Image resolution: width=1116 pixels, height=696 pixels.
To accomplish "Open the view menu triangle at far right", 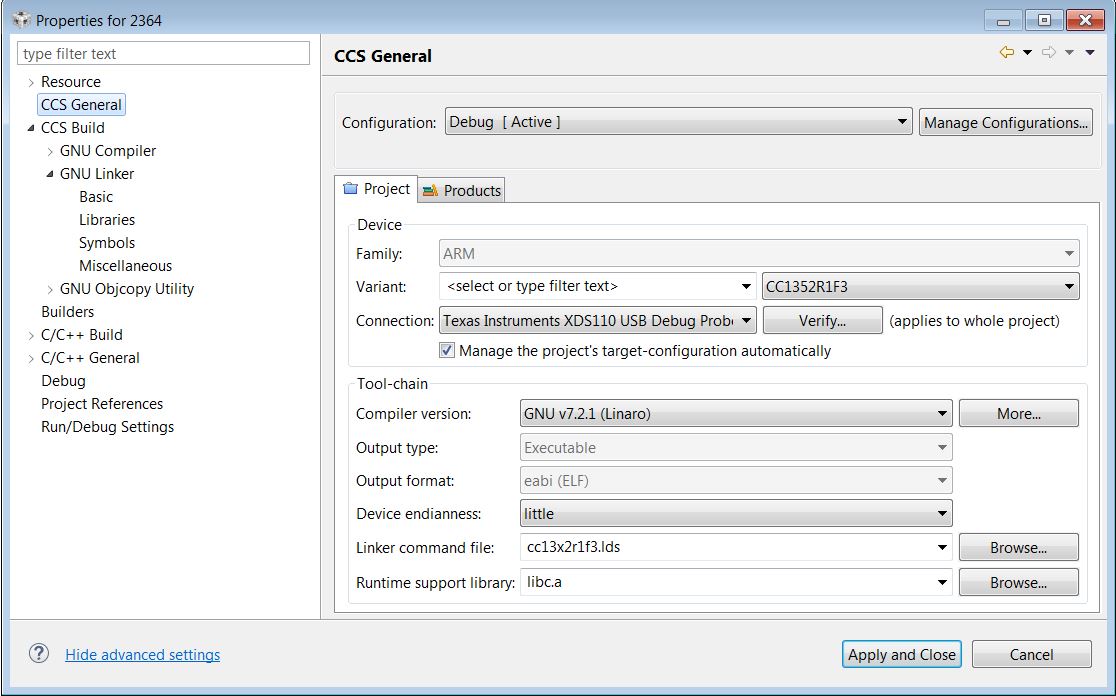I will [1090, 53].
